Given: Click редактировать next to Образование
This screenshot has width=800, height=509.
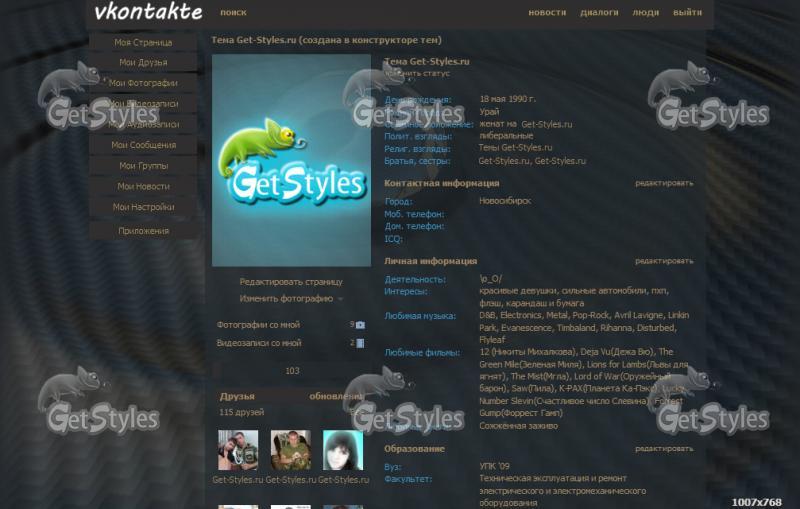Looking at the screenshot, I should [664, 449].
